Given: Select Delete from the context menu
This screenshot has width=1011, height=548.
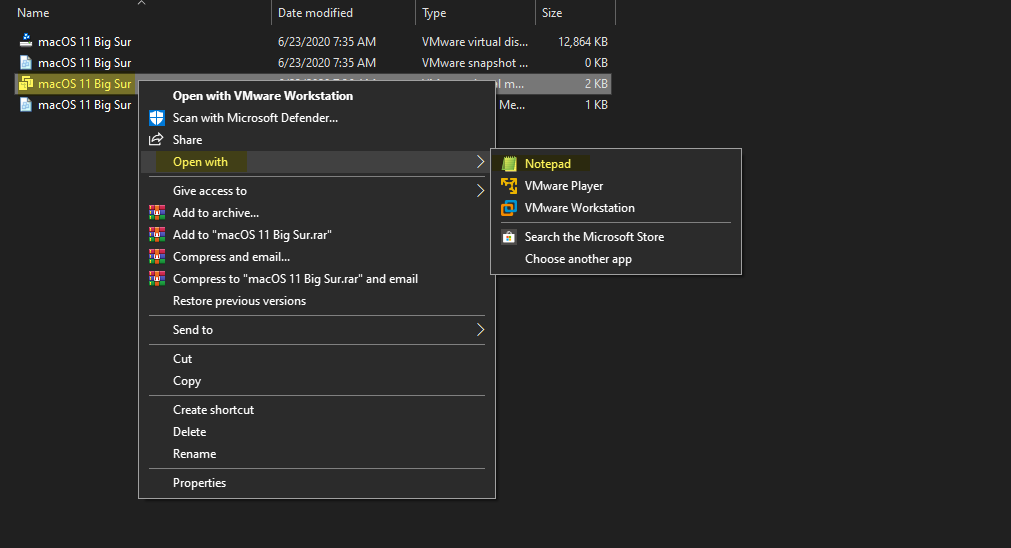Looking at the screenshot, I should click(190, 432).
